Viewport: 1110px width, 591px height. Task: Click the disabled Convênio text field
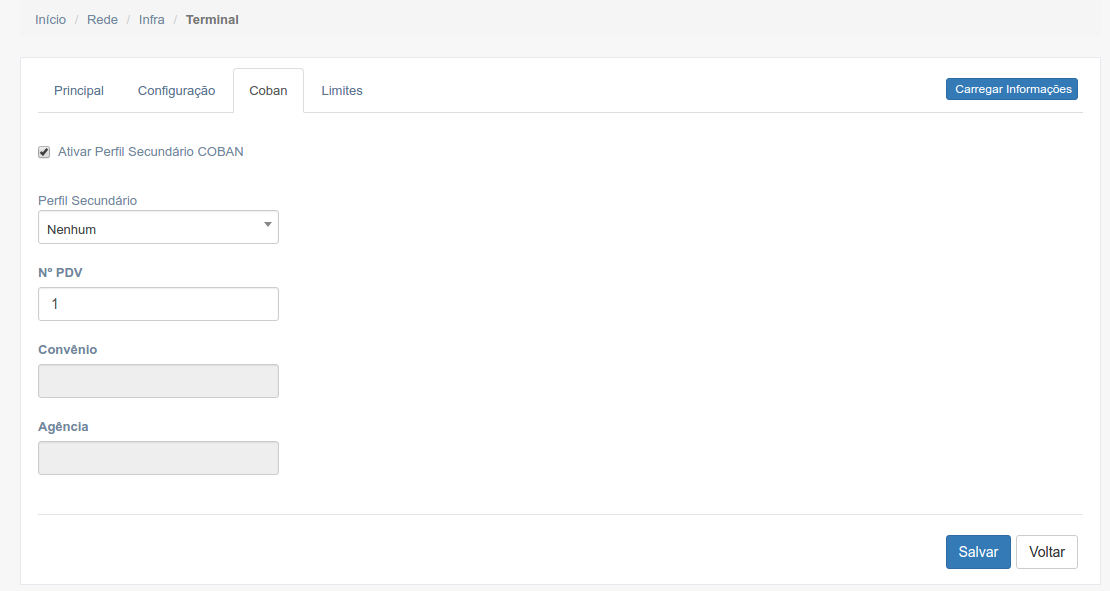click(x=158, y=381)
